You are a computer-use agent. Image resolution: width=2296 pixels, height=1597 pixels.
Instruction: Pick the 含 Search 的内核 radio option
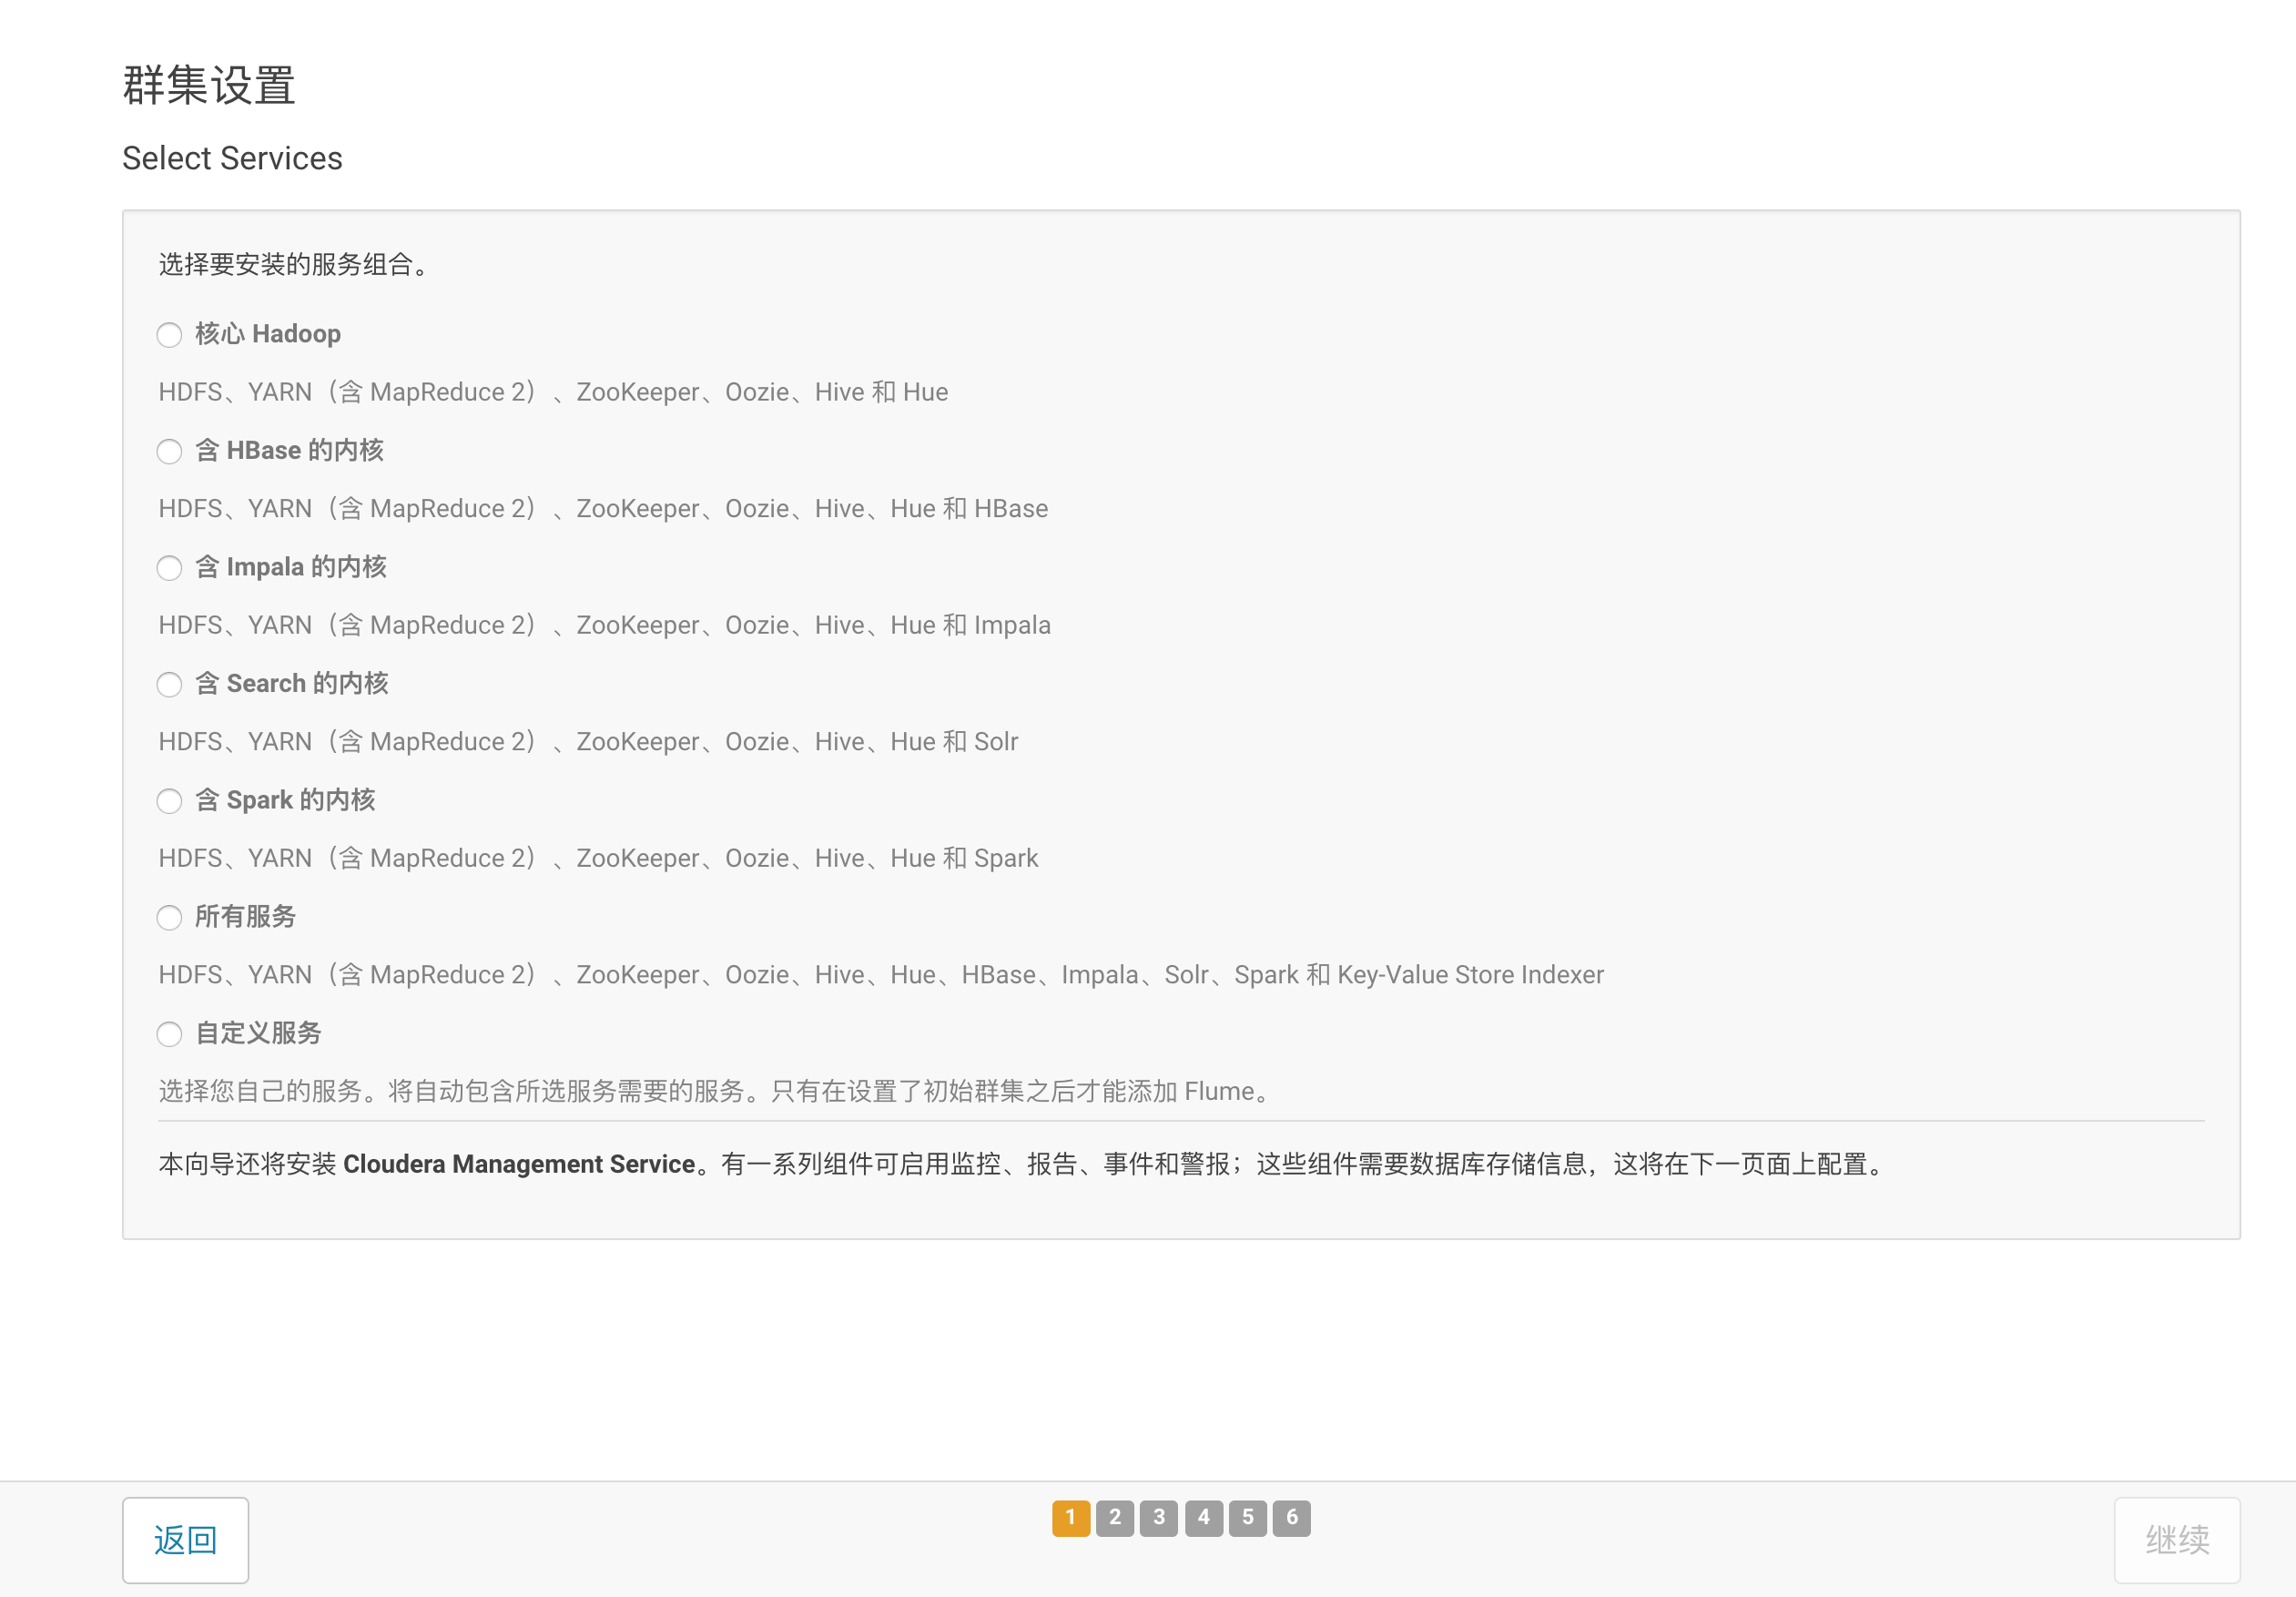(169, 685)
